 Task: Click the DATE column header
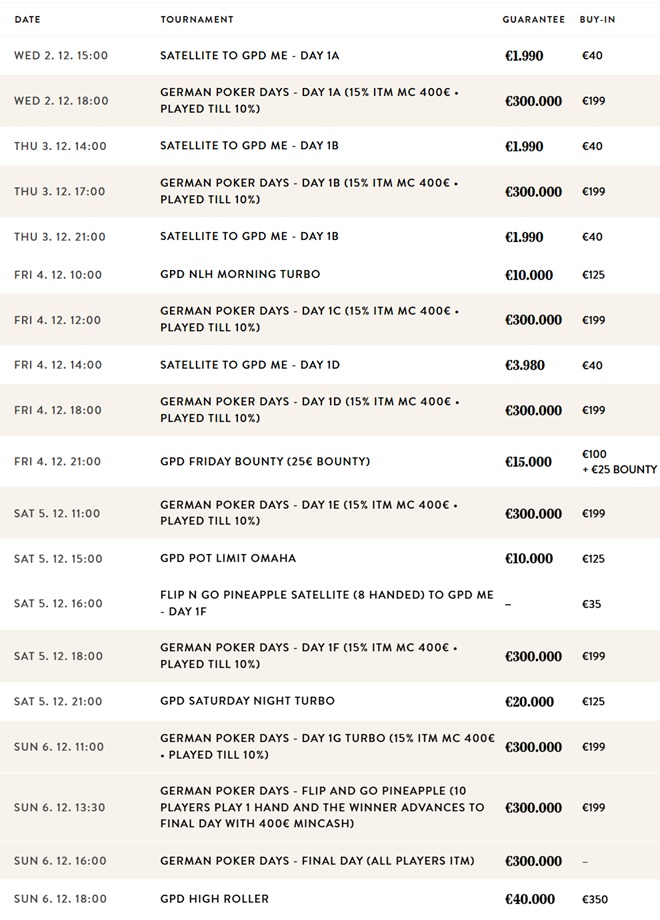(x=28, y=19)
